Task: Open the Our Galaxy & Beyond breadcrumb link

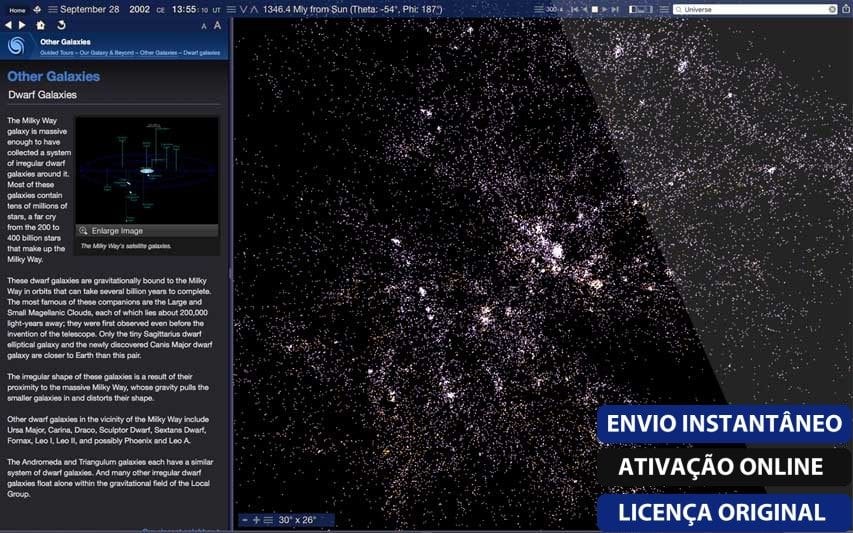Action: click(x=107, y=53)
